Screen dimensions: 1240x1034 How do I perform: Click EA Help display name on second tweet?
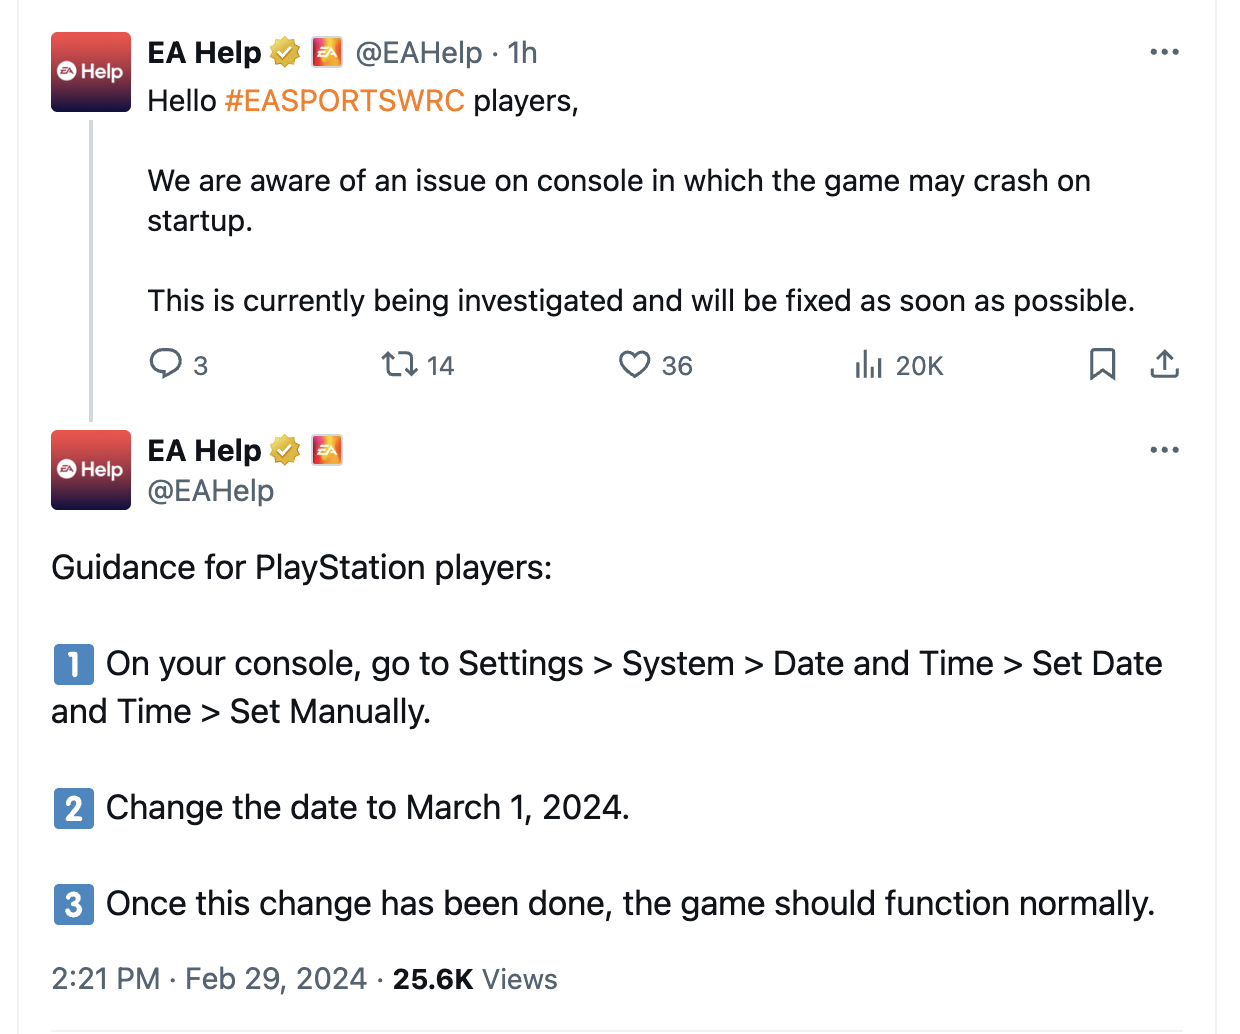204,450
